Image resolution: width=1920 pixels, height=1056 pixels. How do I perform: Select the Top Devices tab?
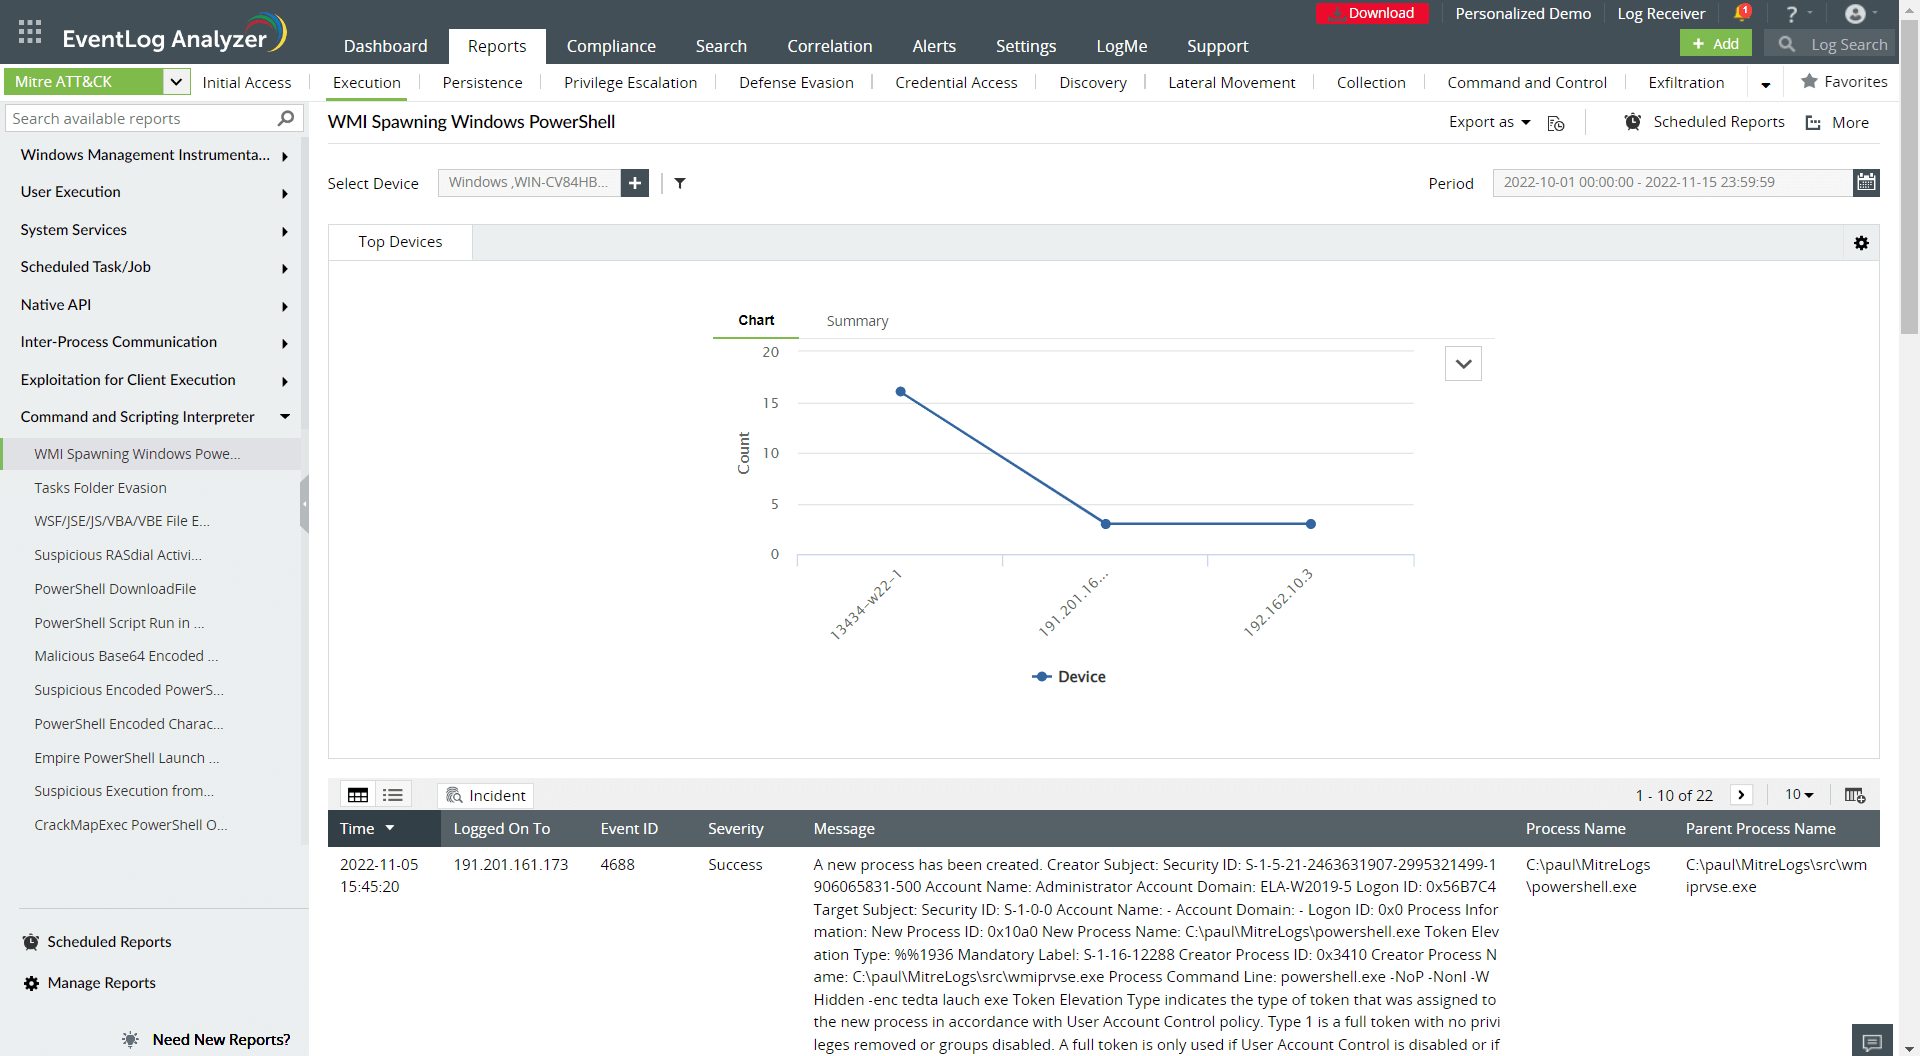pyautogui.click(x=400, y=242)
